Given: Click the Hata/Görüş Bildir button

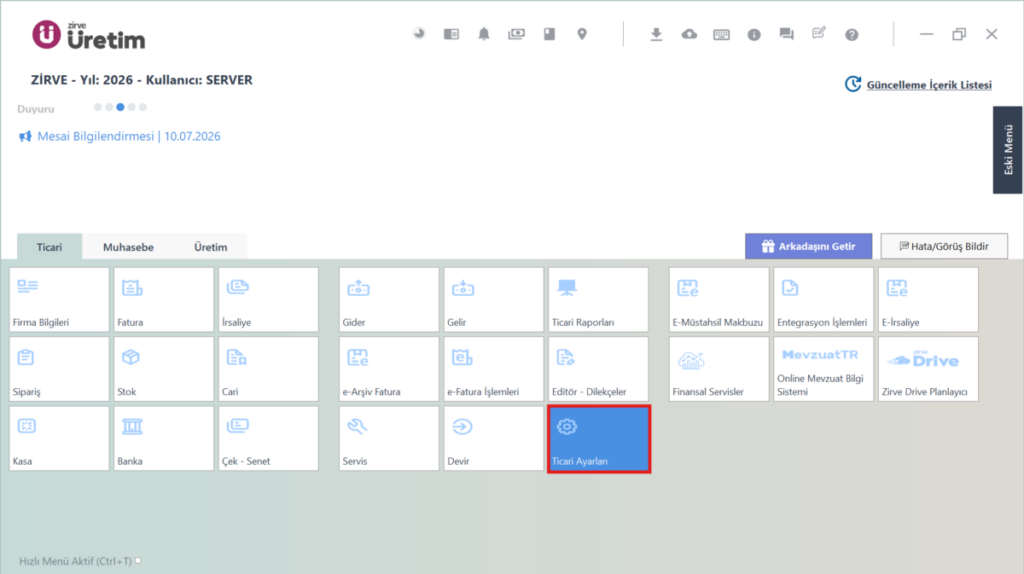Looking at the screenshot, I should point(944,246).
